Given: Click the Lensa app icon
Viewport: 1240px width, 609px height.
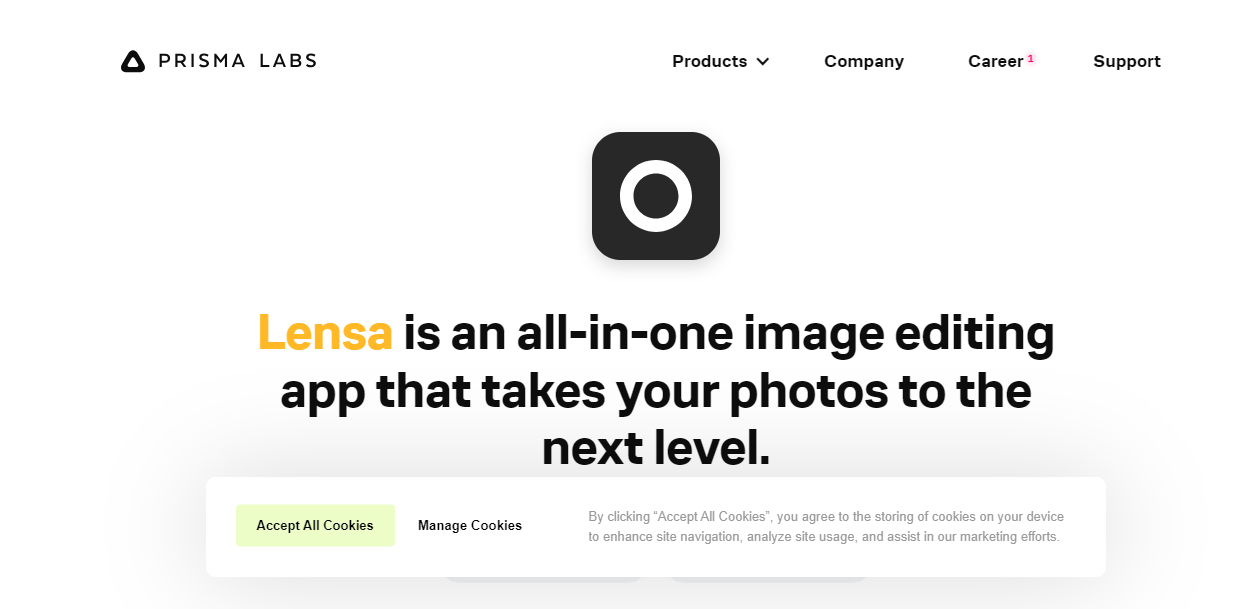Looking at the screenshot, I should click(x=656, y=196).
